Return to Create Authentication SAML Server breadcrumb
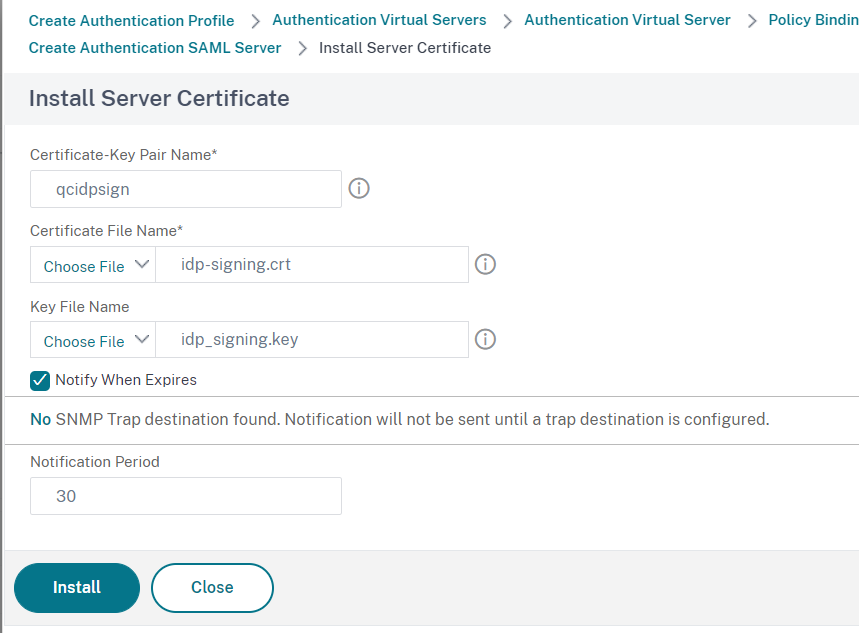The width and height of the screenshot is (859, 633). click(x=155, y=47)
